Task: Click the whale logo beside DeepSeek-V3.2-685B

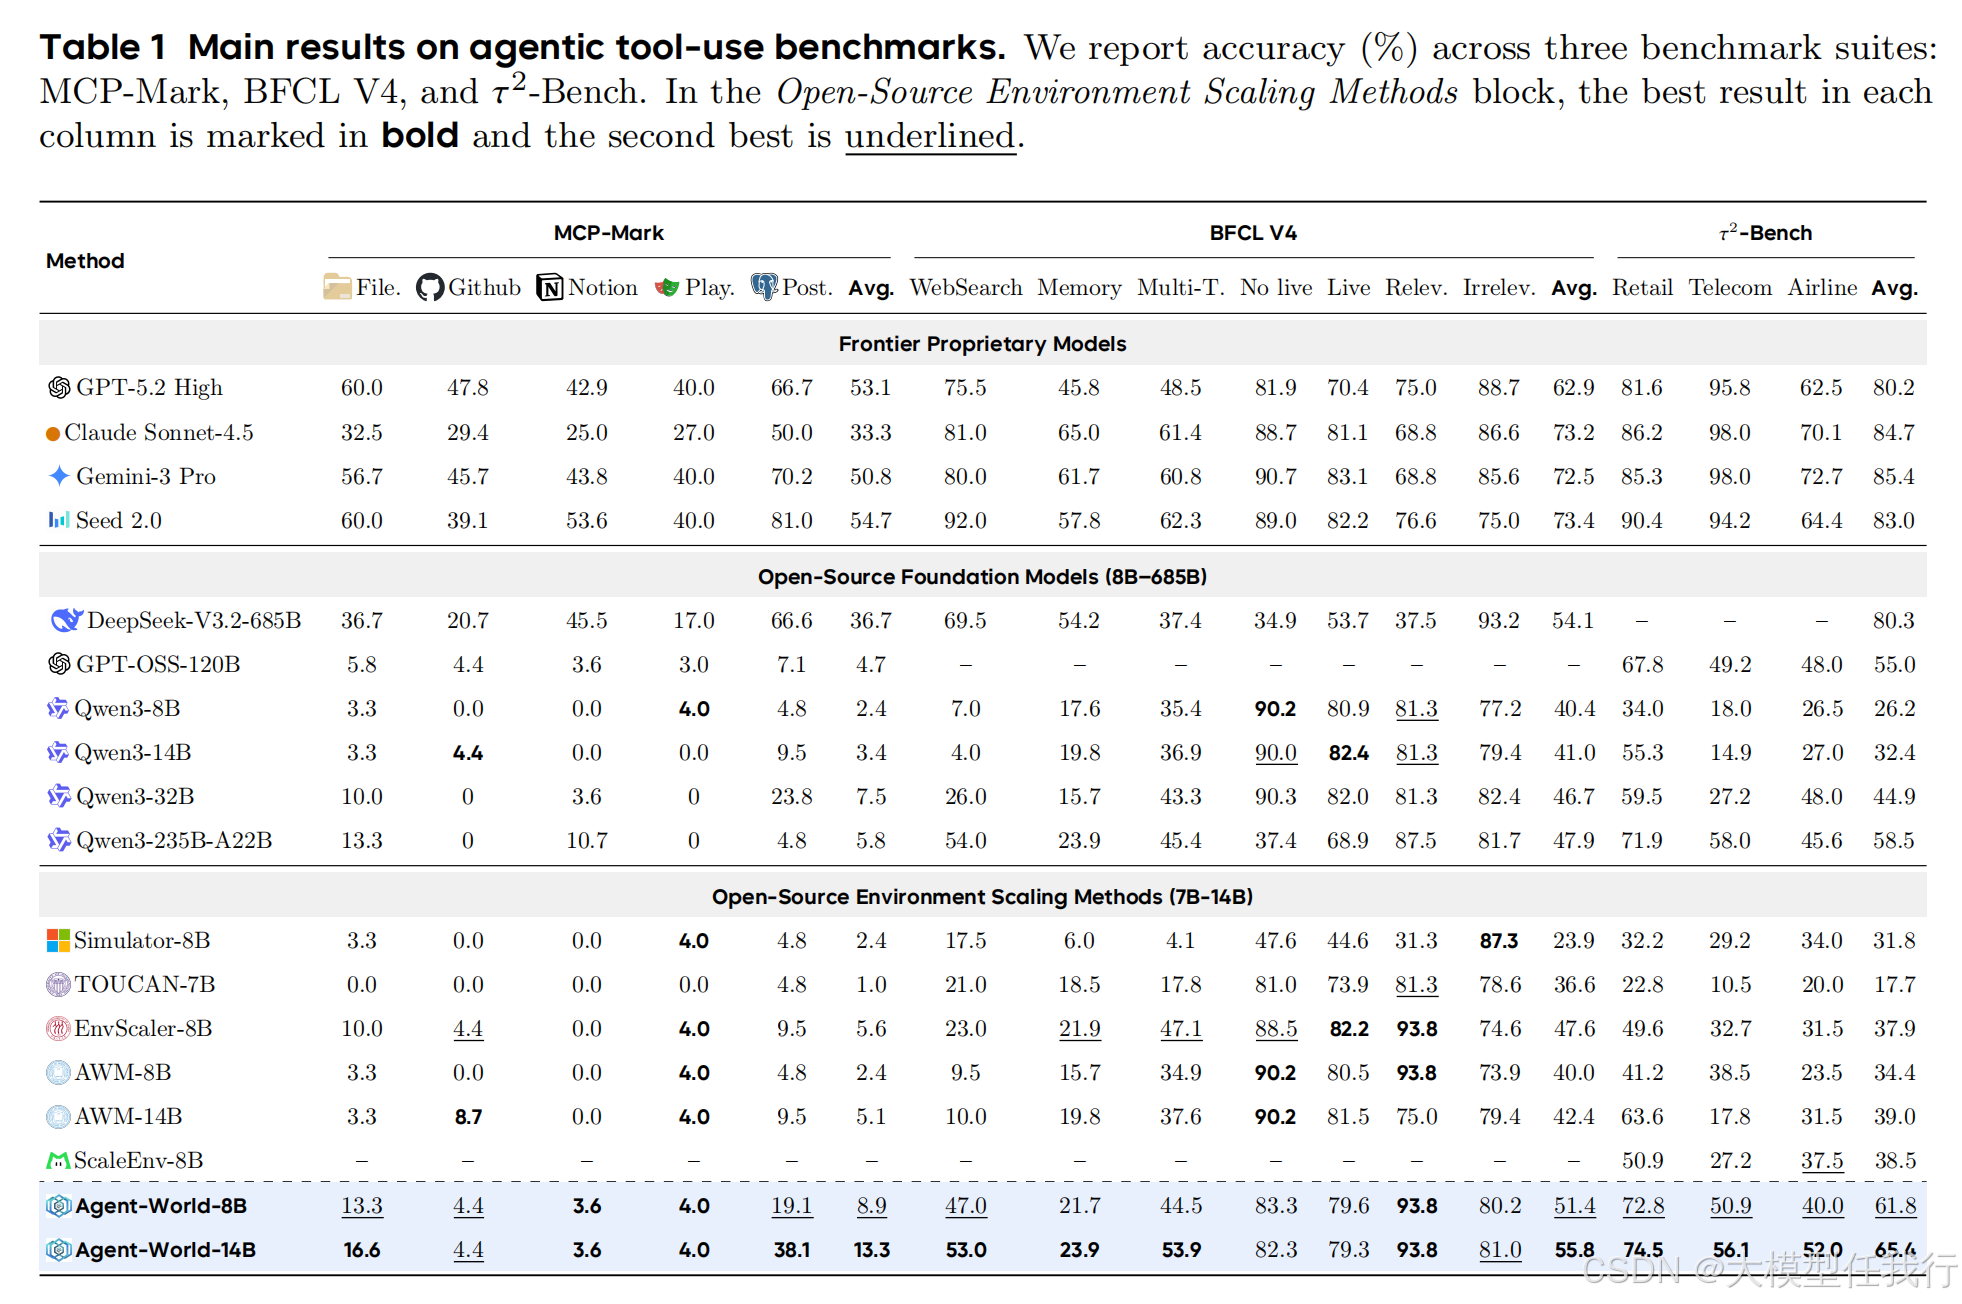Action: pos(66,620)
